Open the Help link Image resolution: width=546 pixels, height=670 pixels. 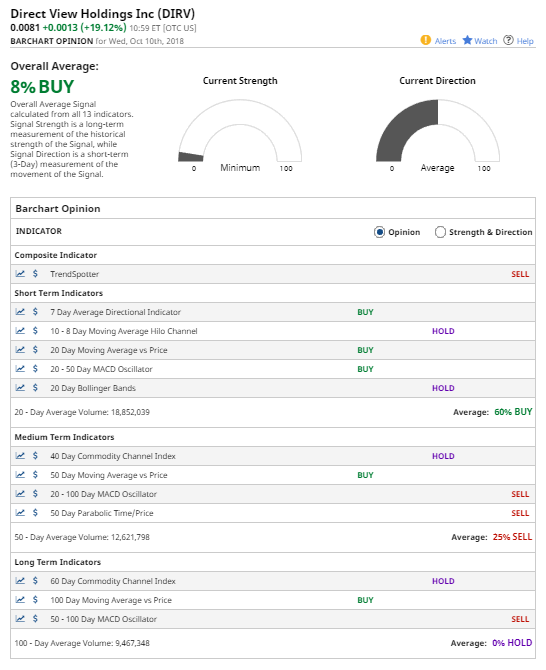525,41
